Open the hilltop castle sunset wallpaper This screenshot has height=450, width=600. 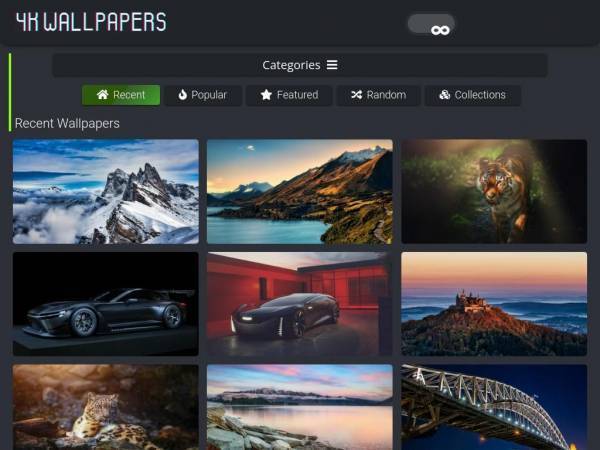tap(494, 304)
